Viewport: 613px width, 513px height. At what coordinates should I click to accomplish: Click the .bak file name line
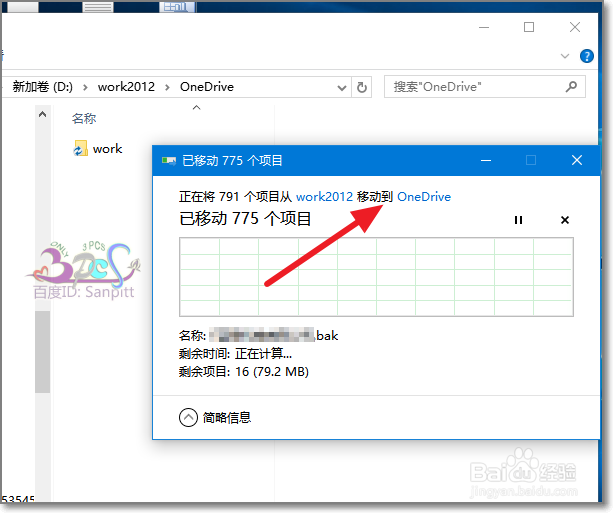258,335
